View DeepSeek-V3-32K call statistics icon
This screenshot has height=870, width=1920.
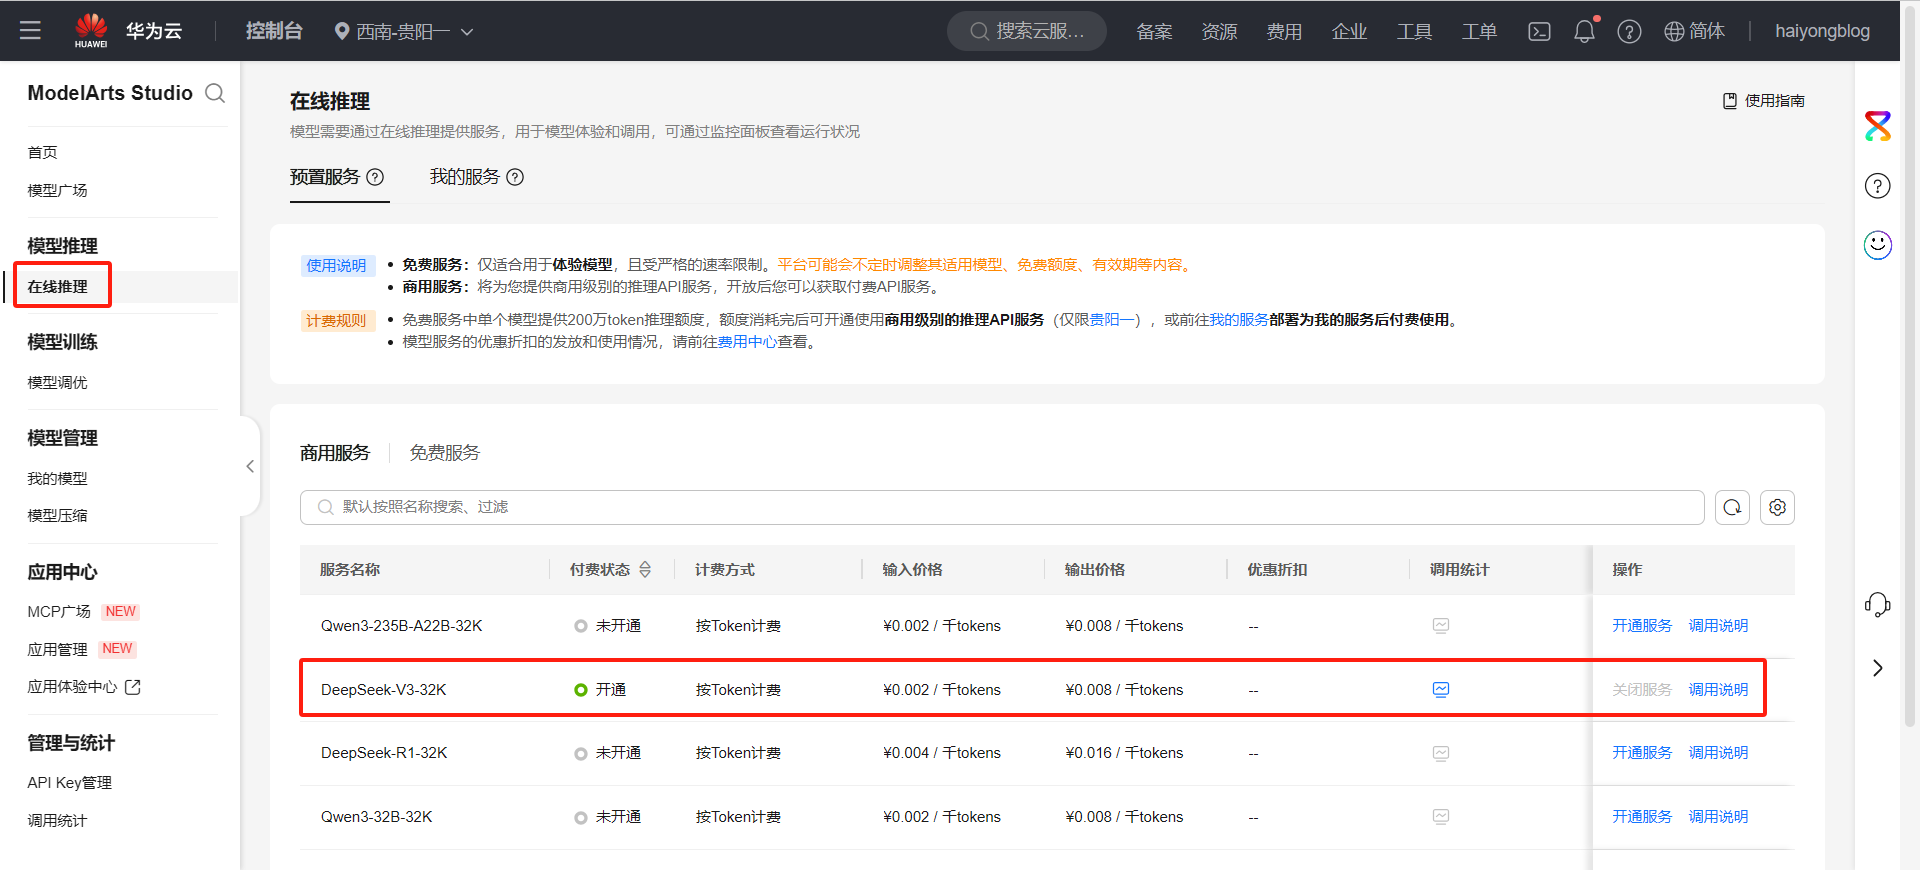[x=1440, y=690]
